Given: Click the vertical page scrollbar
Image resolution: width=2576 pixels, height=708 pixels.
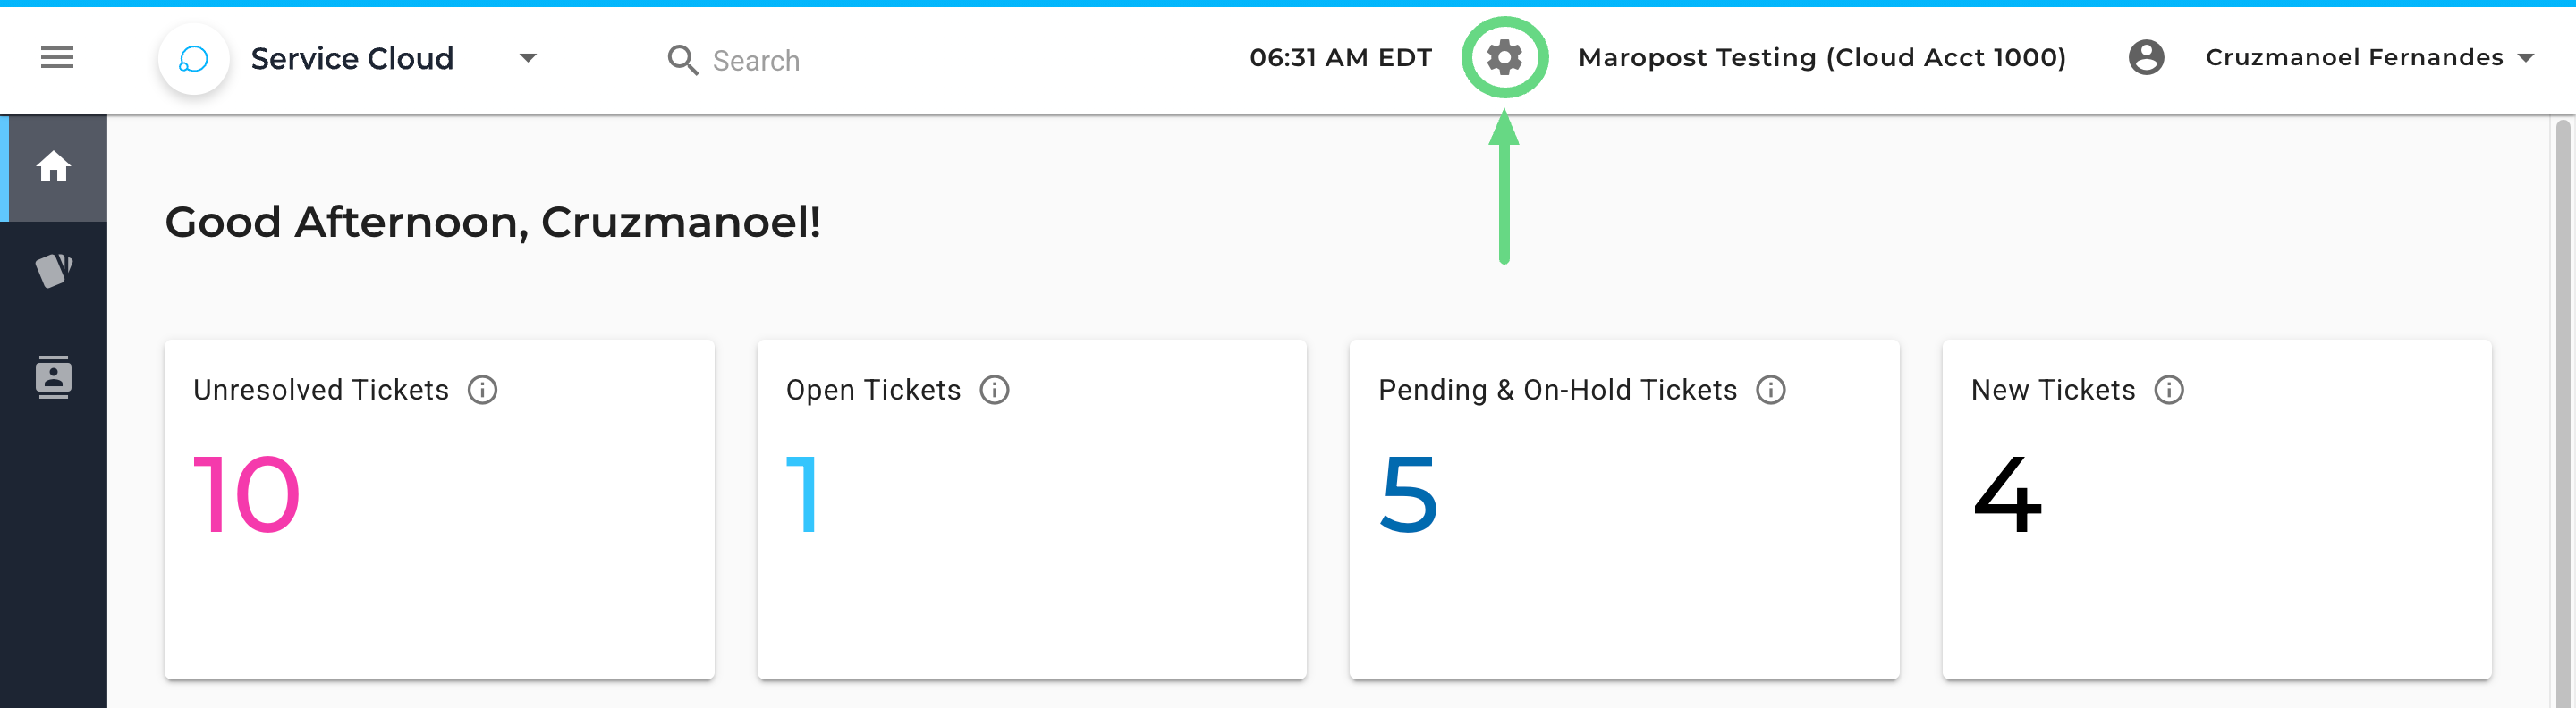Looking at the screenshot, I should coord(2561,400).
